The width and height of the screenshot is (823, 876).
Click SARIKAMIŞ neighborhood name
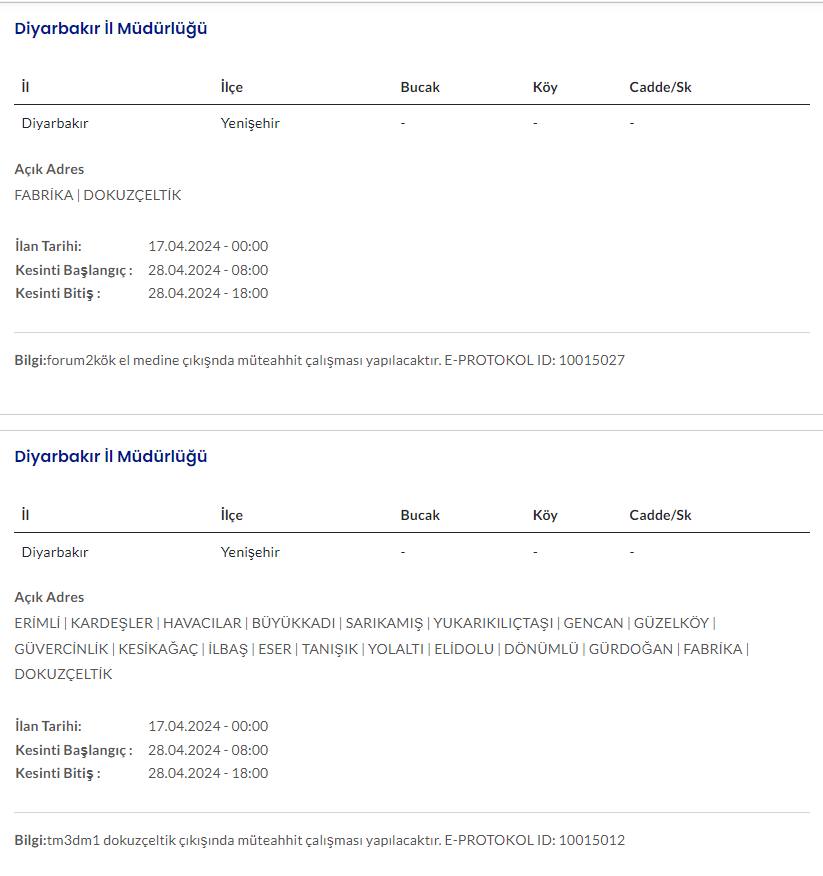point(384,623)
